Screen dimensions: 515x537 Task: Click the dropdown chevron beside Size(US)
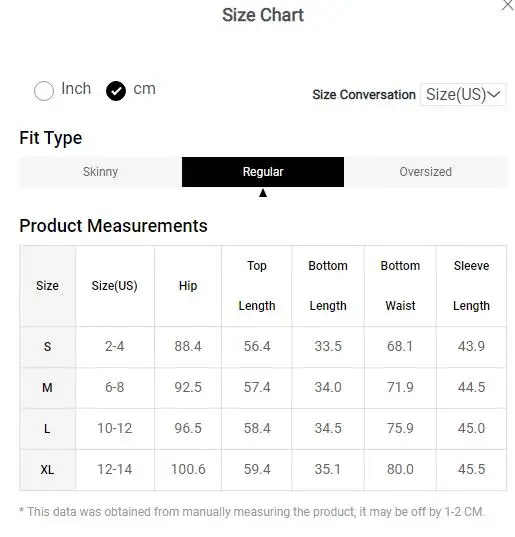pos(493,94)
